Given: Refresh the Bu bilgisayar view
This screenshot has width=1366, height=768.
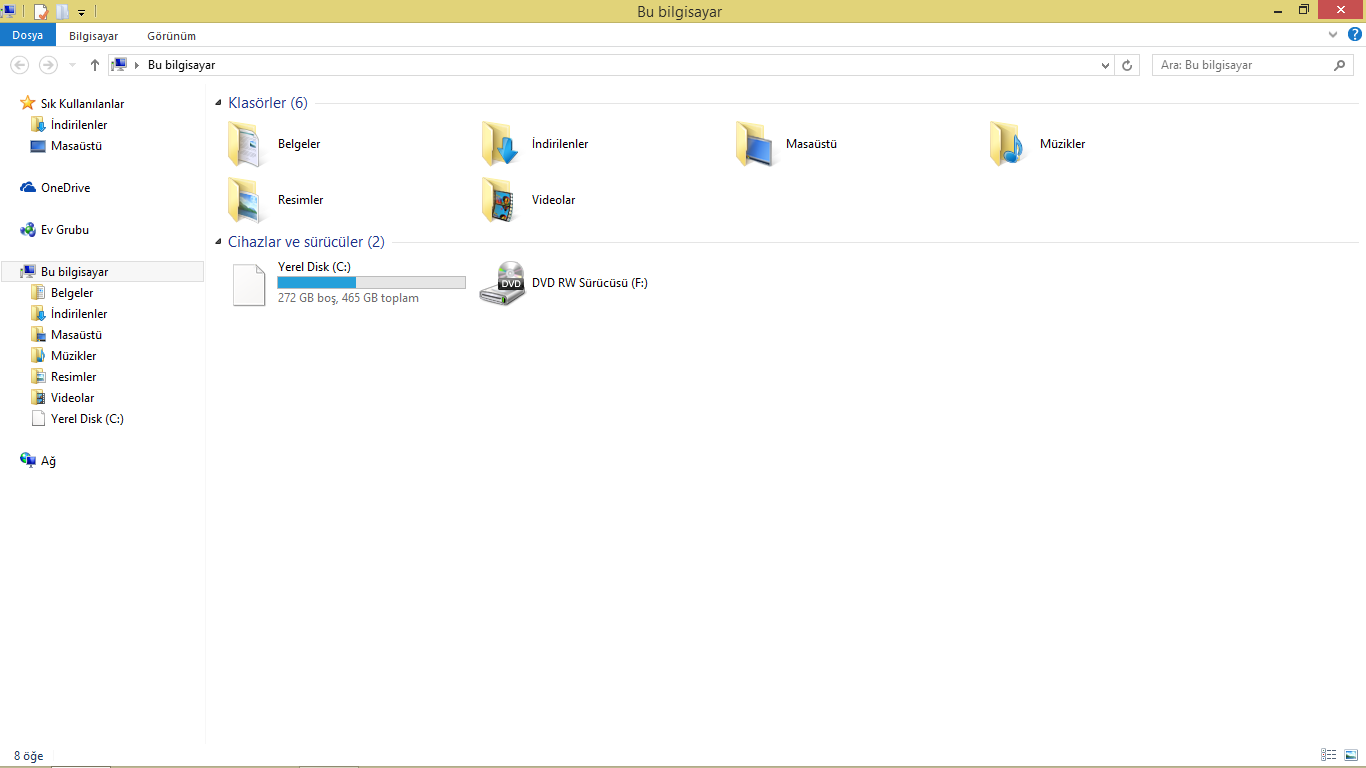Looking at the screenshot, I should click(x=1127, y=65).
